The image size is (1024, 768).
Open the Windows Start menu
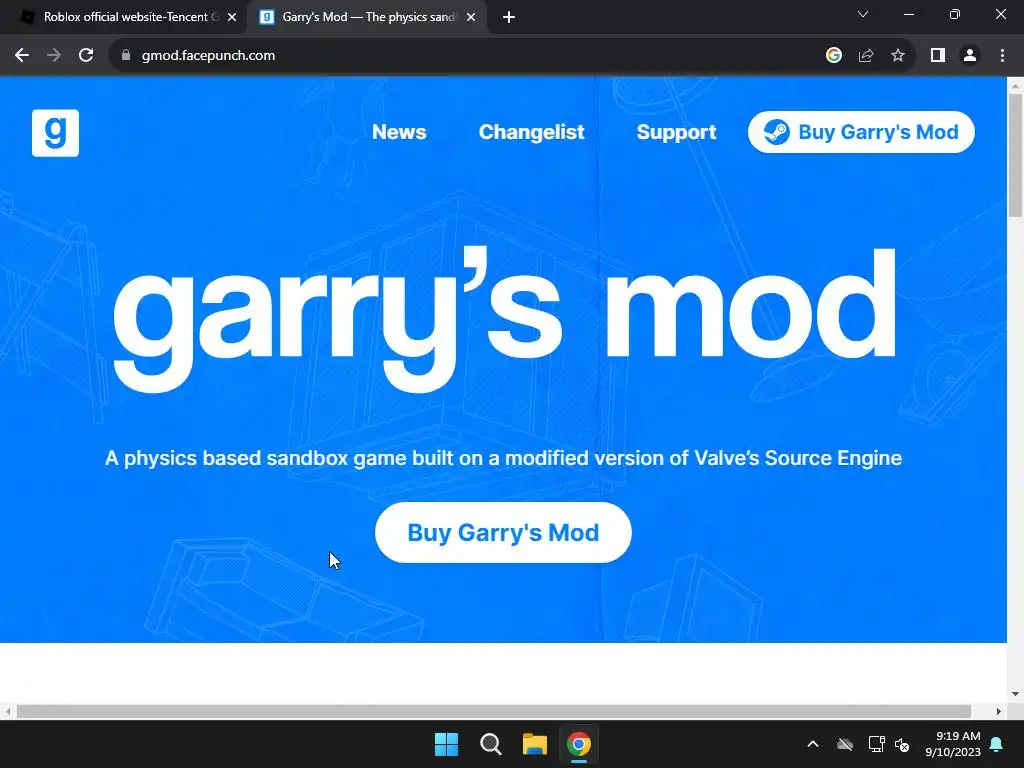pos(447,744)
